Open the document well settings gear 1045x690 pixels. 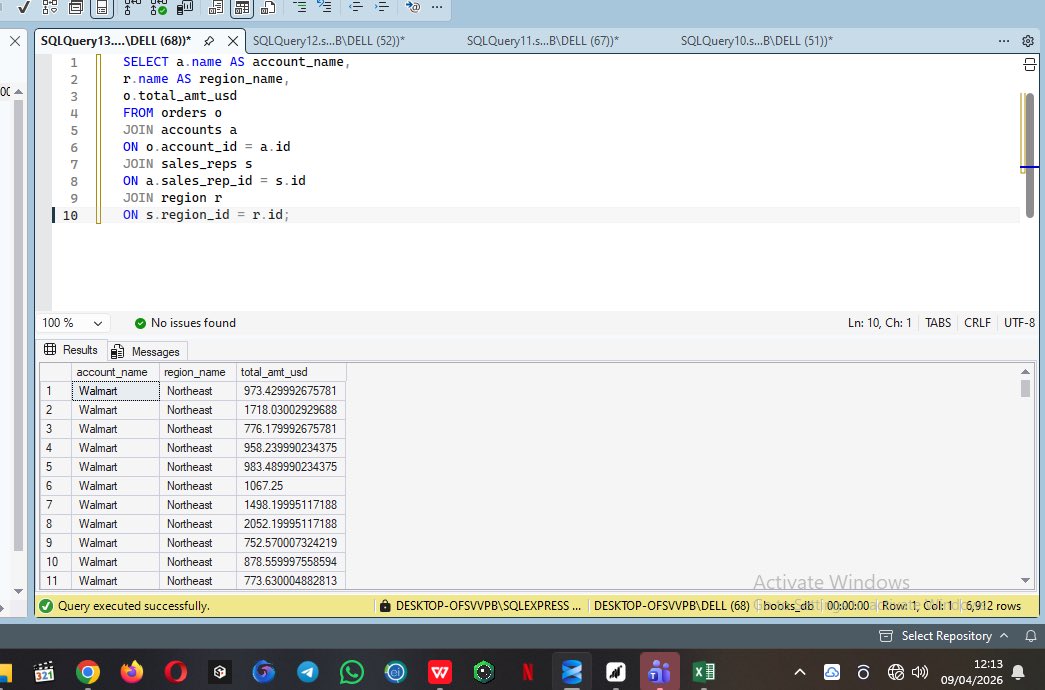pyautogui.click(x=1028, y=41)
